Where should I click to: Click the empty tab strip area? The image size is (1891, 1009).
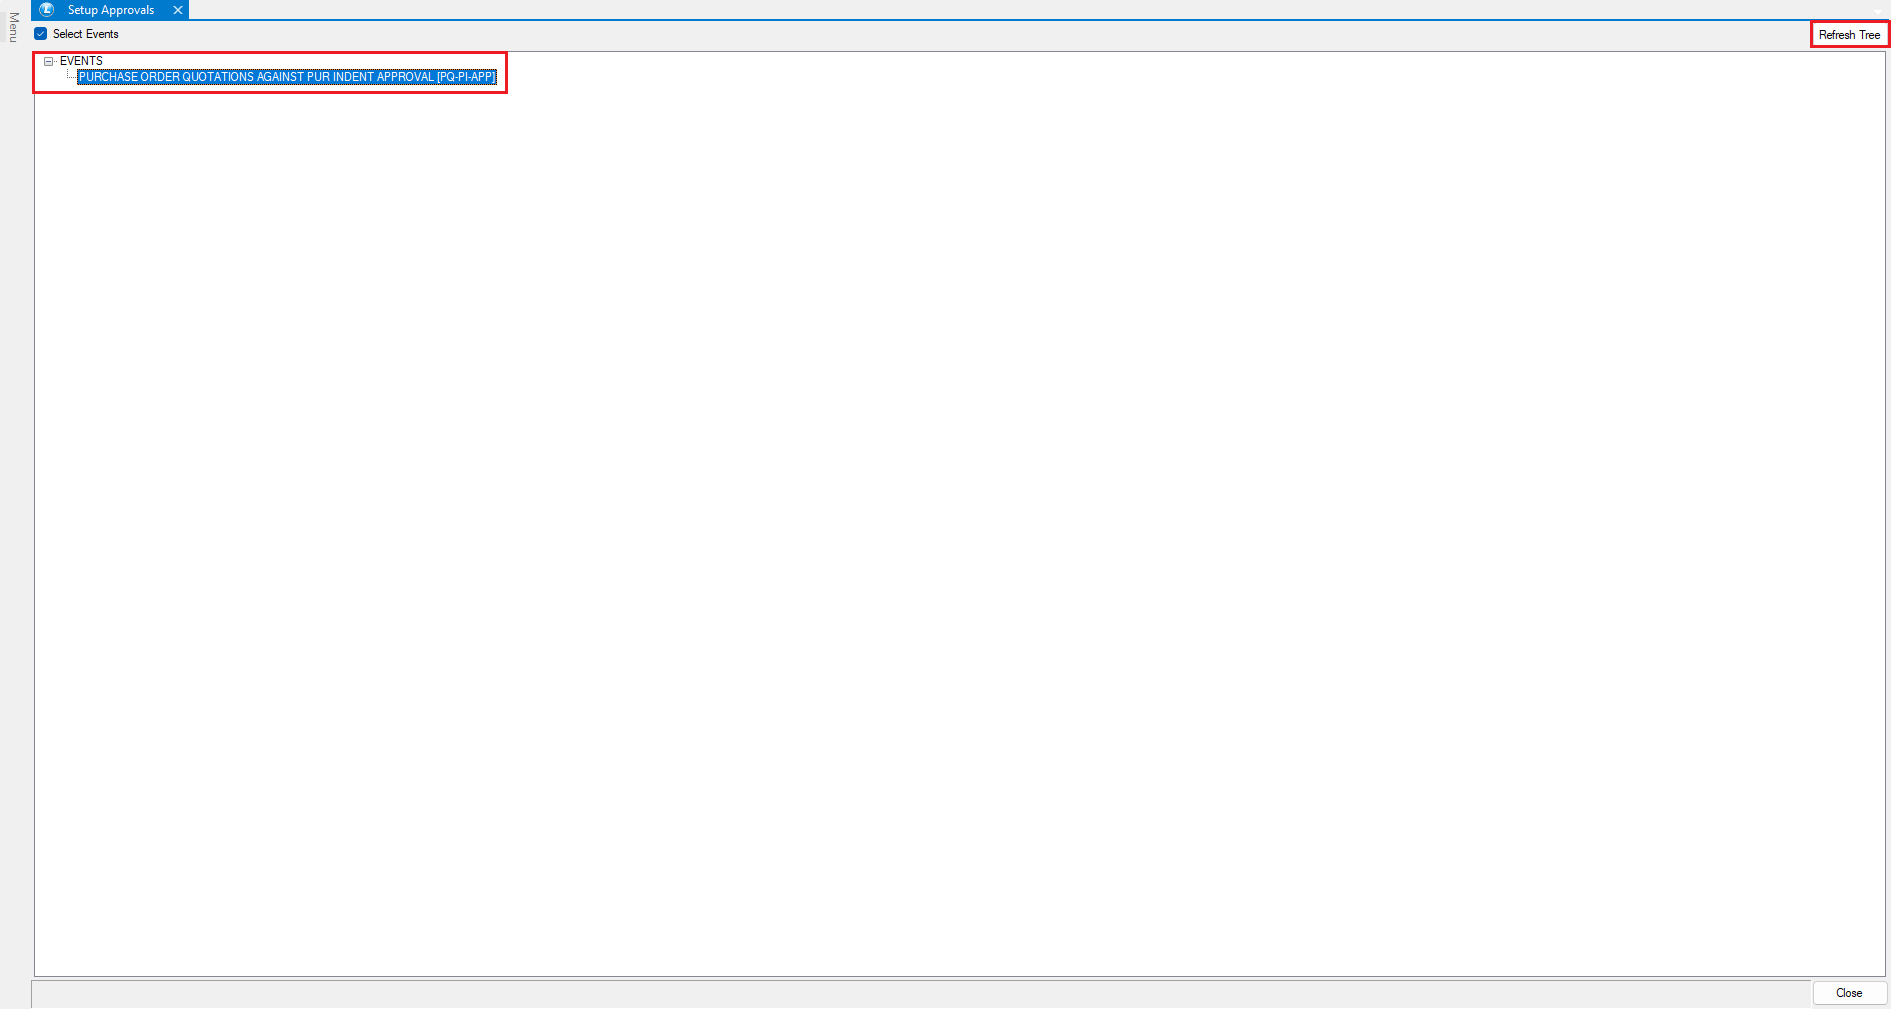tap(1000, 10)
